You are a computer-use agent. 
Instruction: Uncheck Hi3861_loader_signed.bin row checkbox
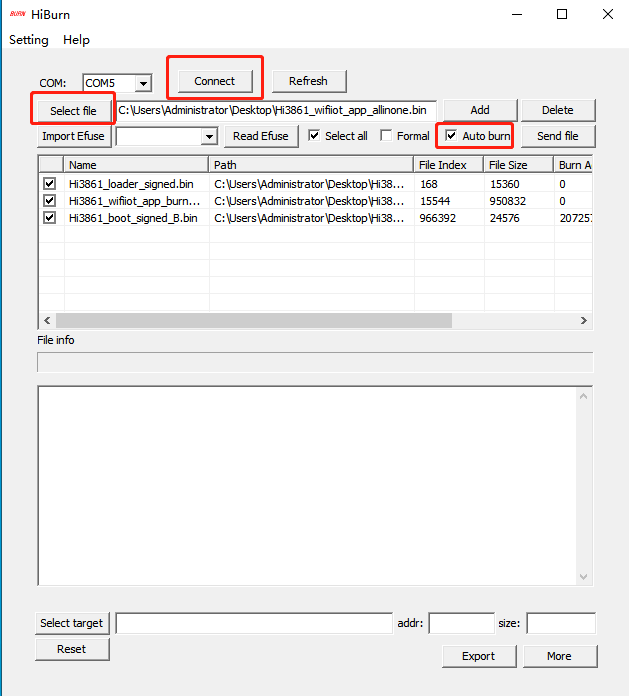[x=50, y=184]
